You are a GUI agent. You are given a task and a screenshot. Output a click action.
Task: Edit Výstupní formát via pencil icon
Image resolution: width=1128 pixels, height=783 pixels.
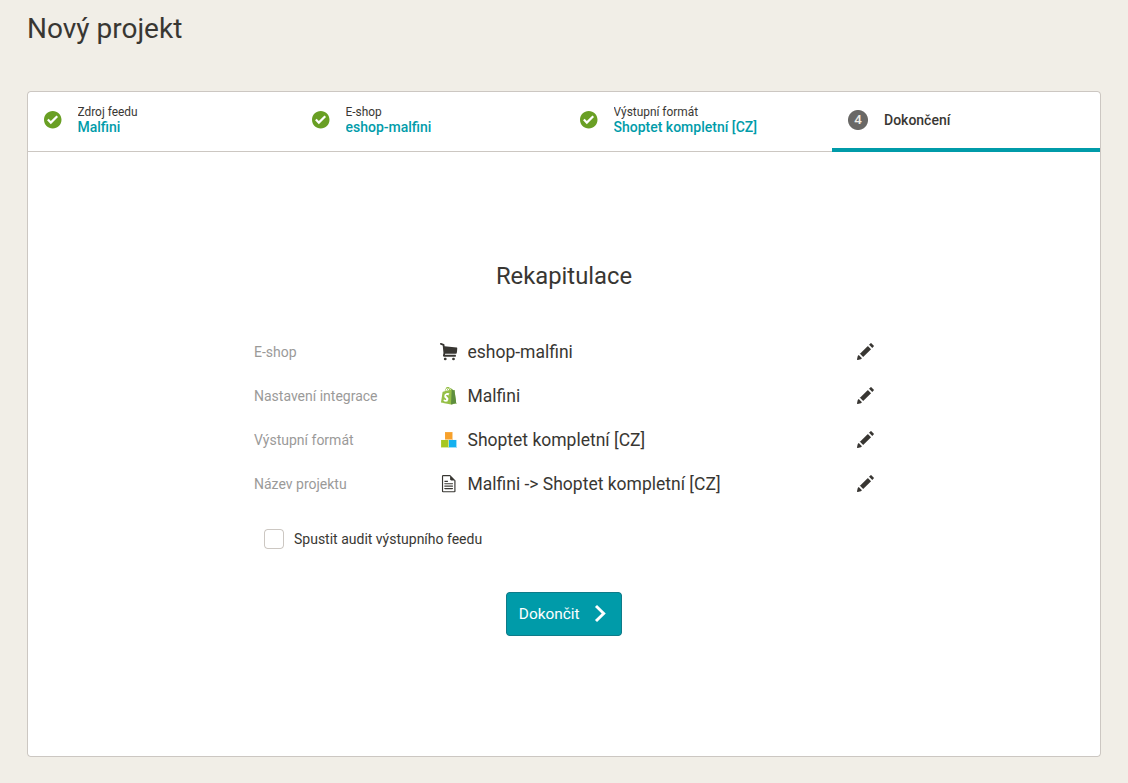[x=865, y=440]
